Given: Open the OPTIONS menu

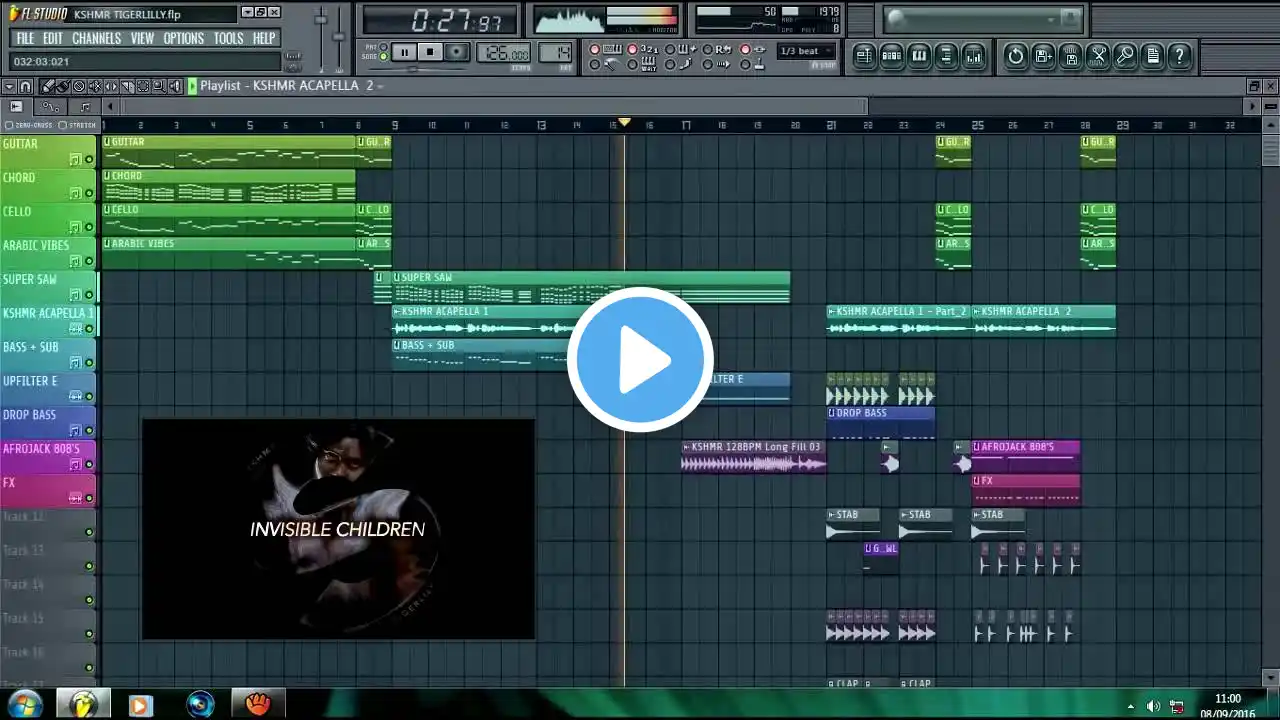Looking at the screenshot, I should (x=183, y=39).
